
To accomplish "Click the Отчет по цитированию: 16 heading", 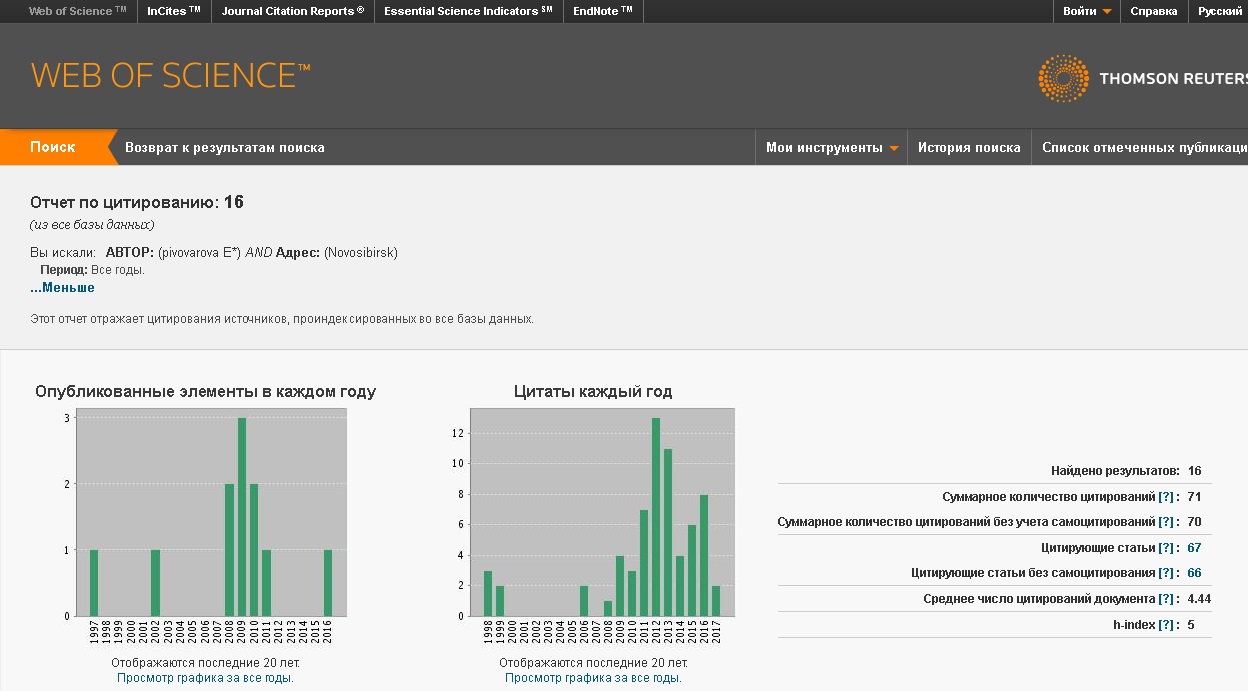I will pos(137,202).
